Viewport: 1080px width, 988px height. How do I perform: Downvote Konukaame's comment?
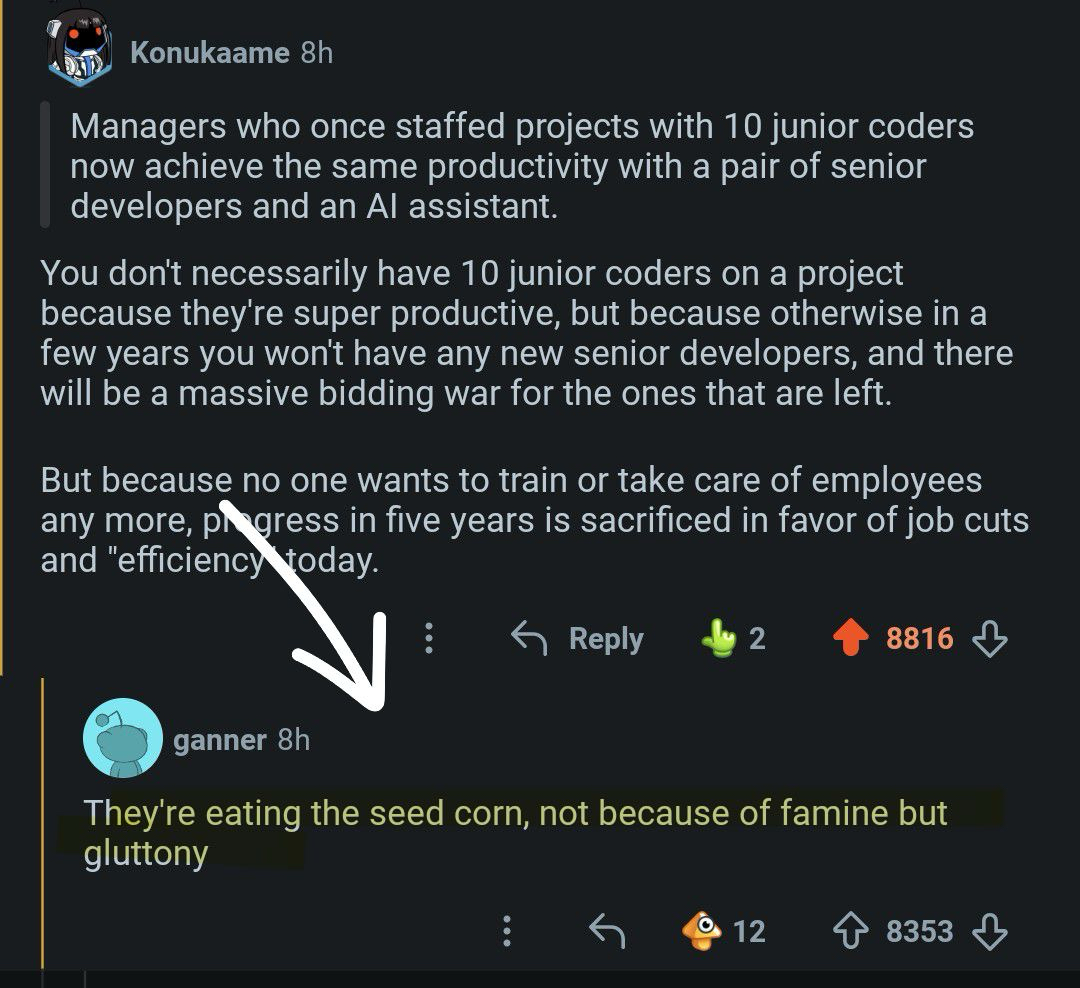click(x=990, y=639)
